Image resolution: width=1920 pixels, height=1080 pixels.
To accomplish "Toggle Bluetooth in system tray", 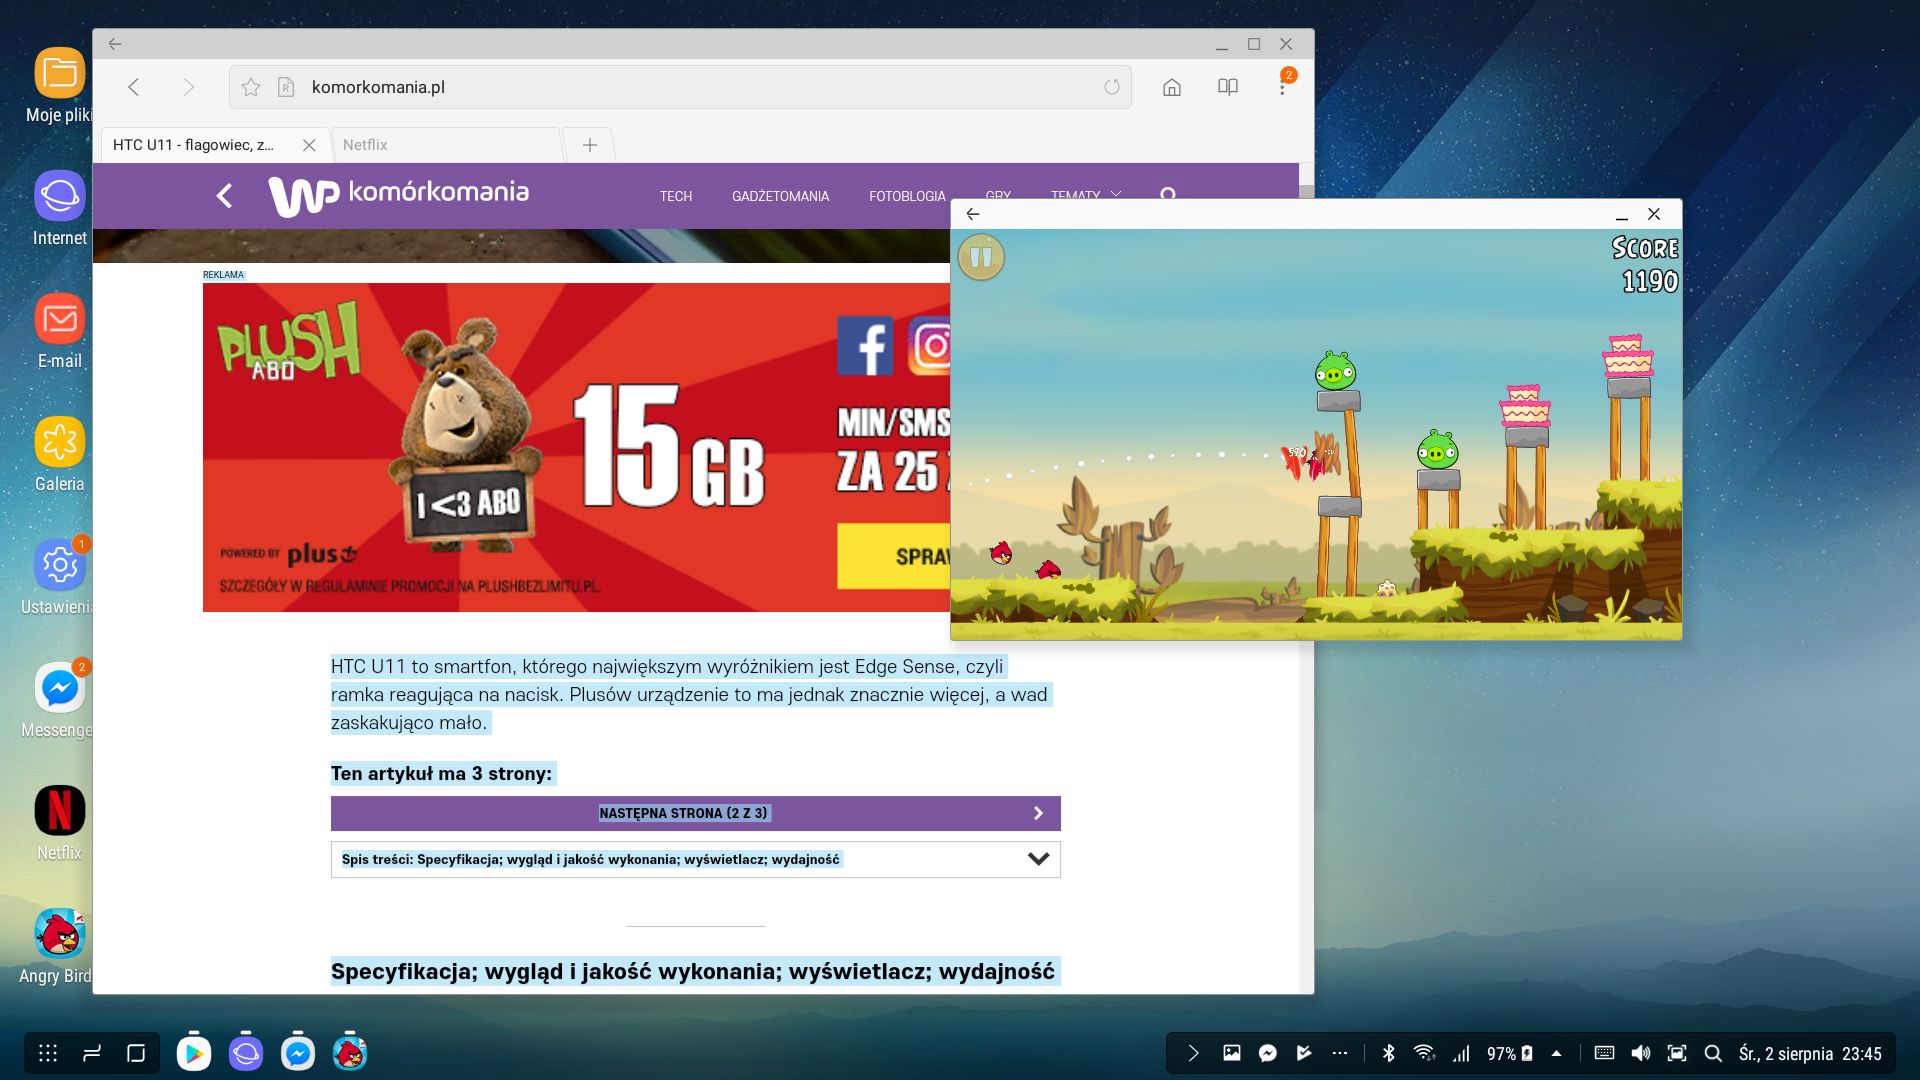I will [x=1388, y=1053].
